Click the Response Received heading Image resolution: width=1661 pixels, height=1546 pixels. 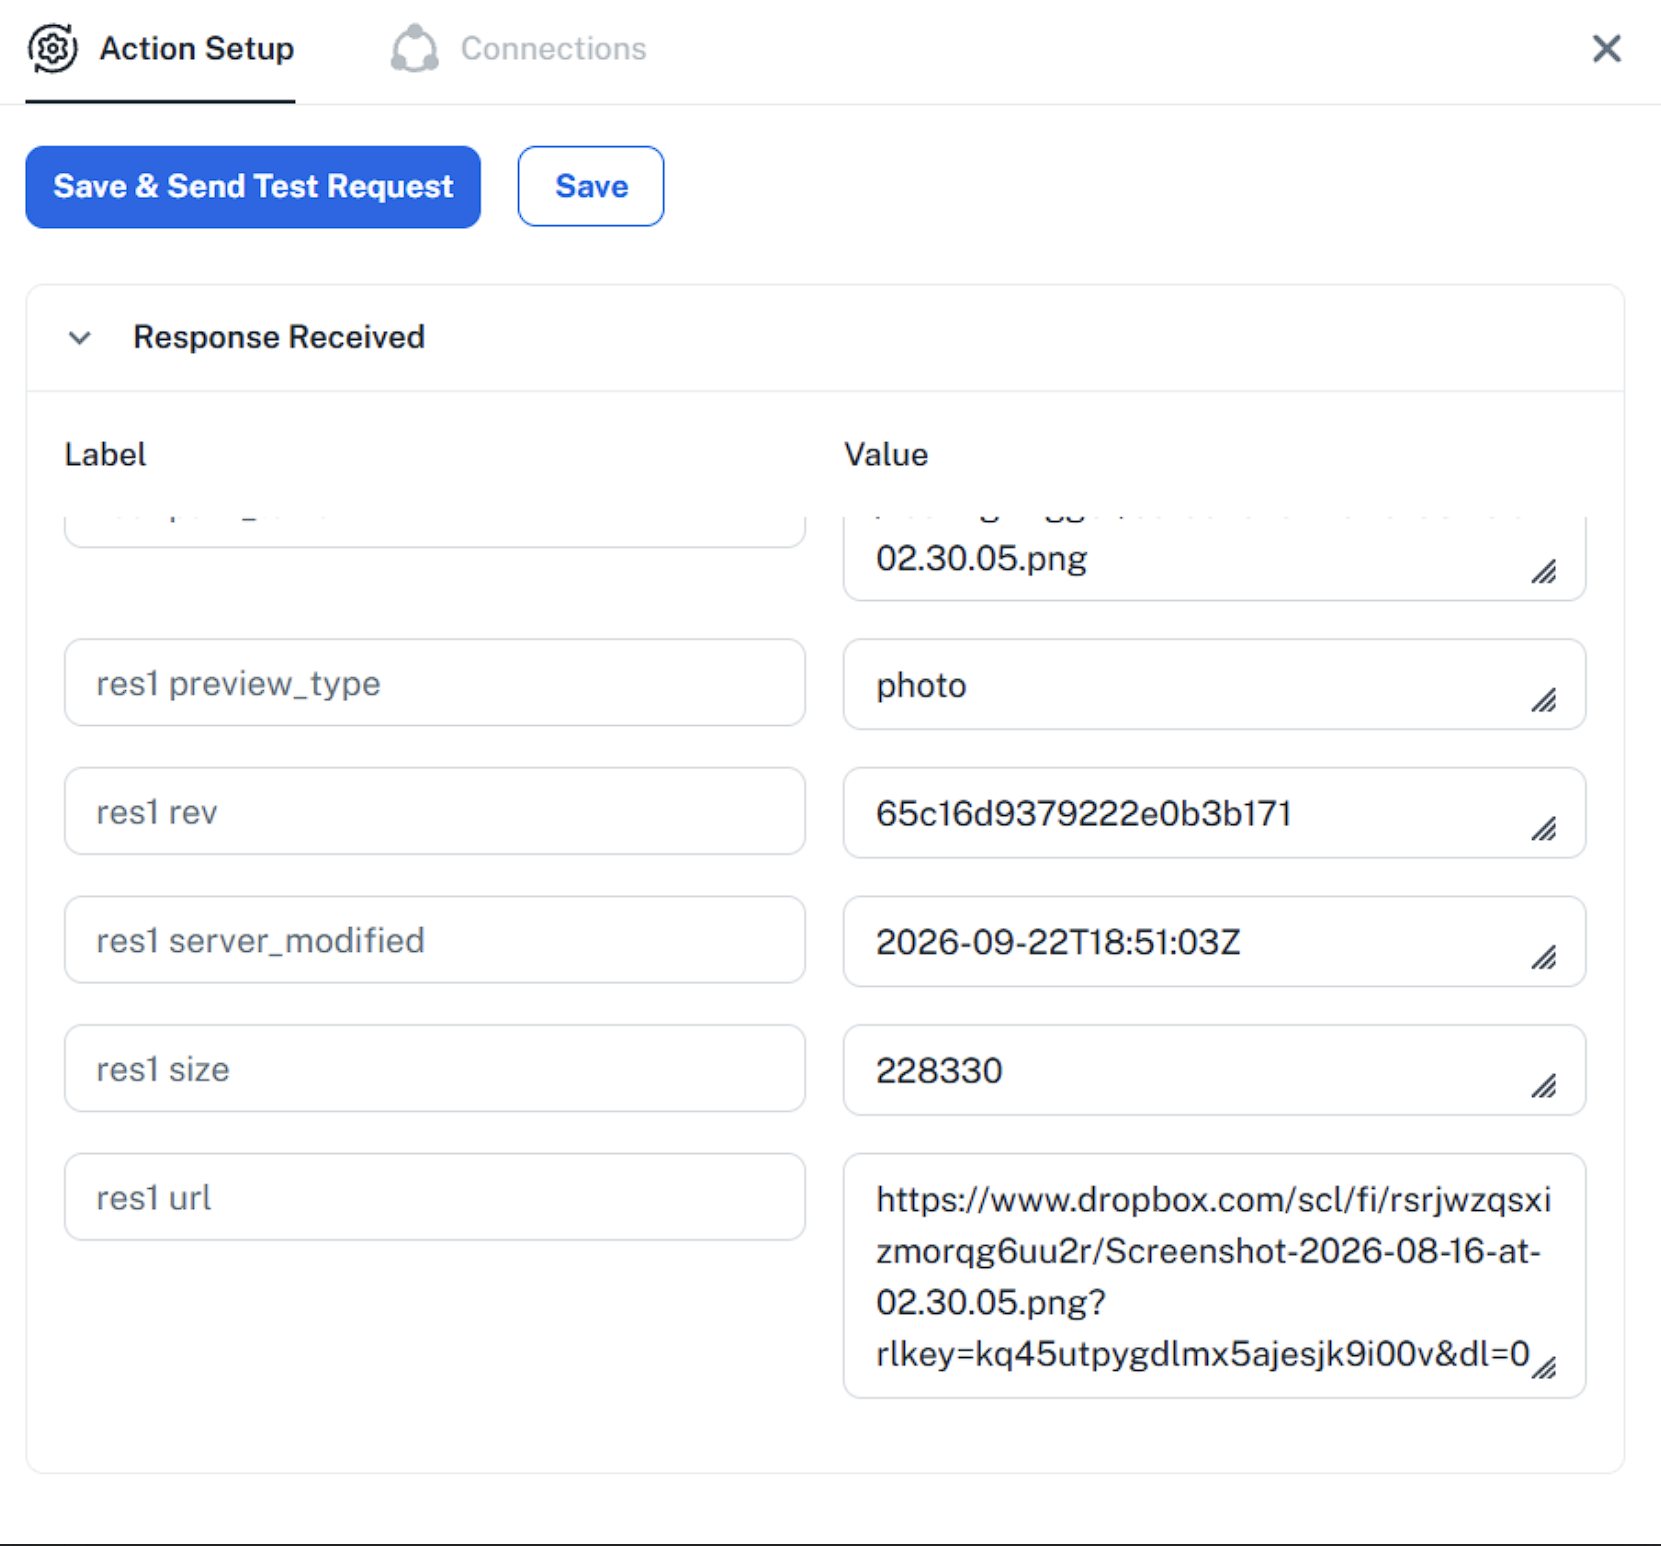(279, 337)
